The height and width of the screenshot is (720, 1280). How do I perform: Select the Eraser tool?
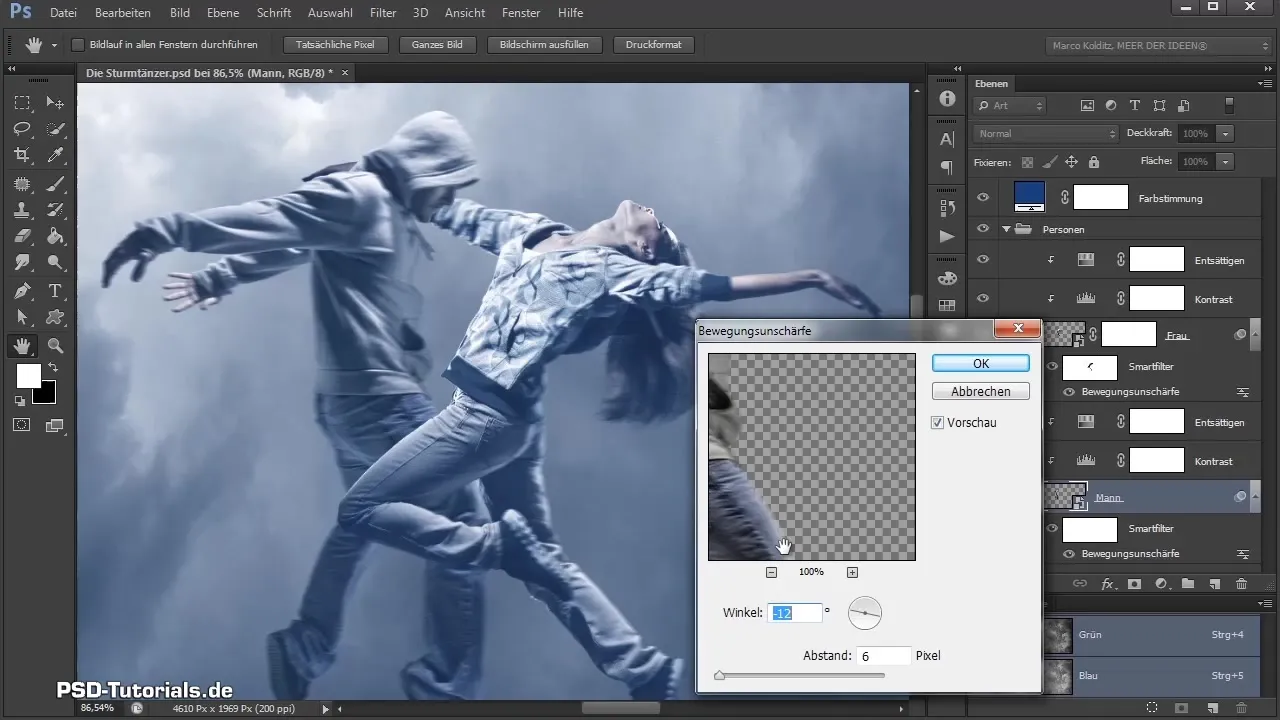[22, 237]
